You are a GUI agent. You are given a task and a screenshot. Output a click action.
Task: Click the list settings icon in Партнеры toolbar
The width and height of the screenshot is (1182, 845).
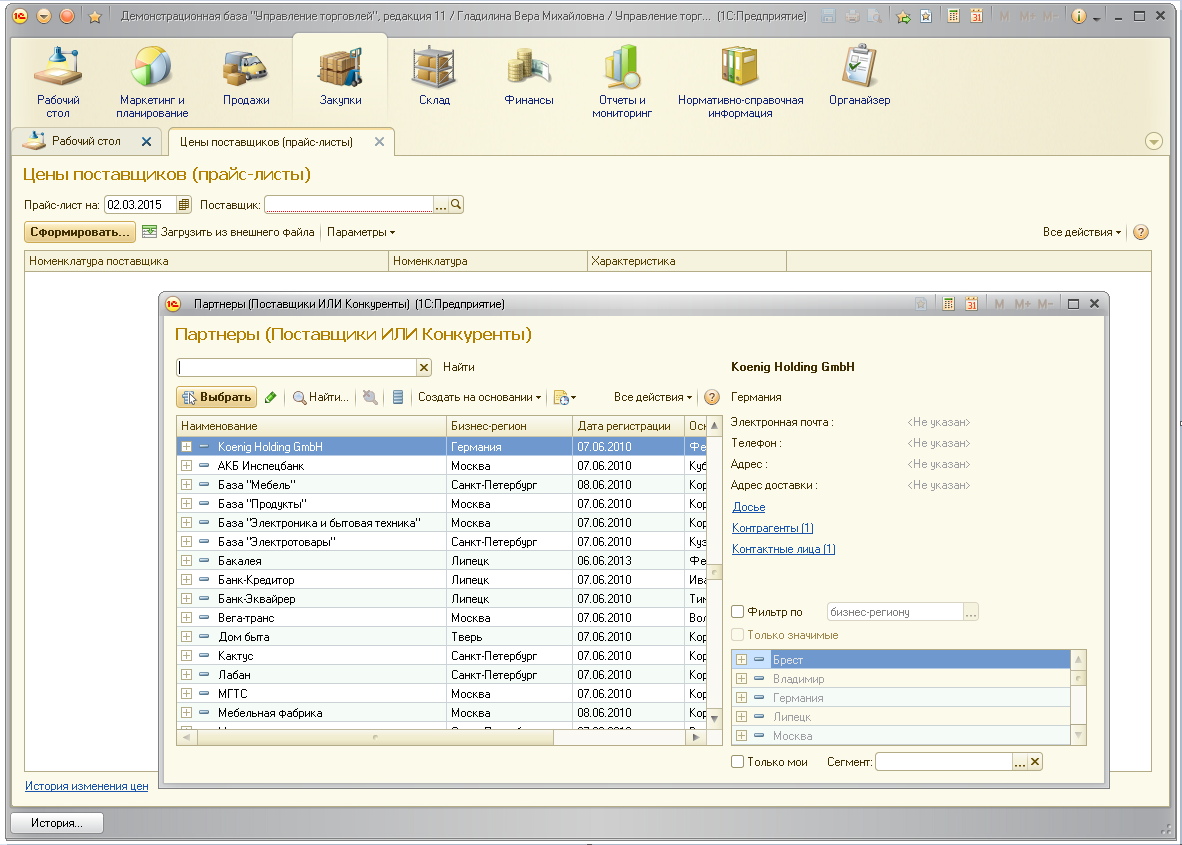(x=398, y=397)
